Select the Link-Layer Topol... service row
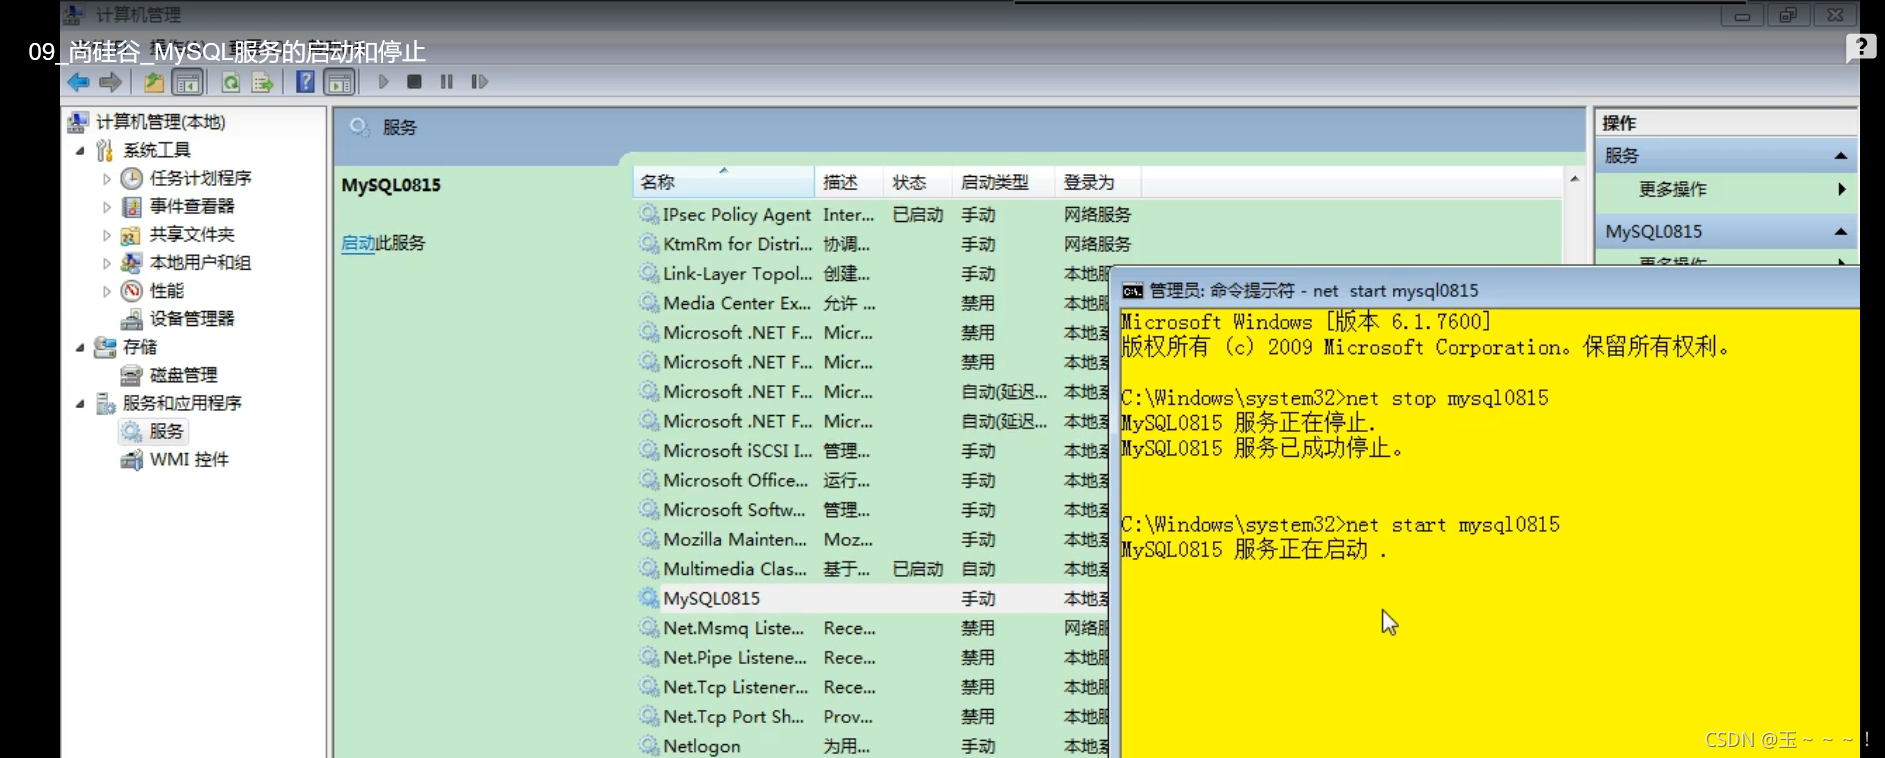Viewport: 1885px width, 758px height. 872,273
